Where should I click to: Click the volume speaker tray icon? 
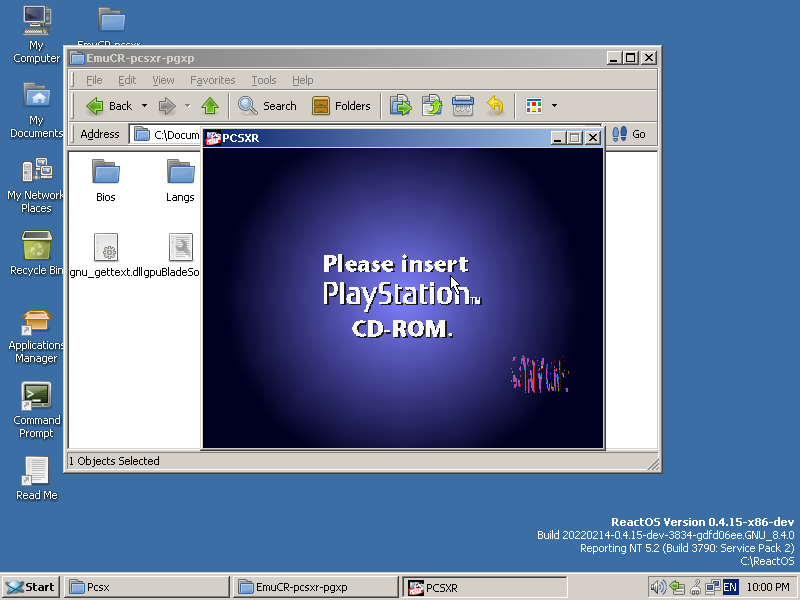point(658,588)
